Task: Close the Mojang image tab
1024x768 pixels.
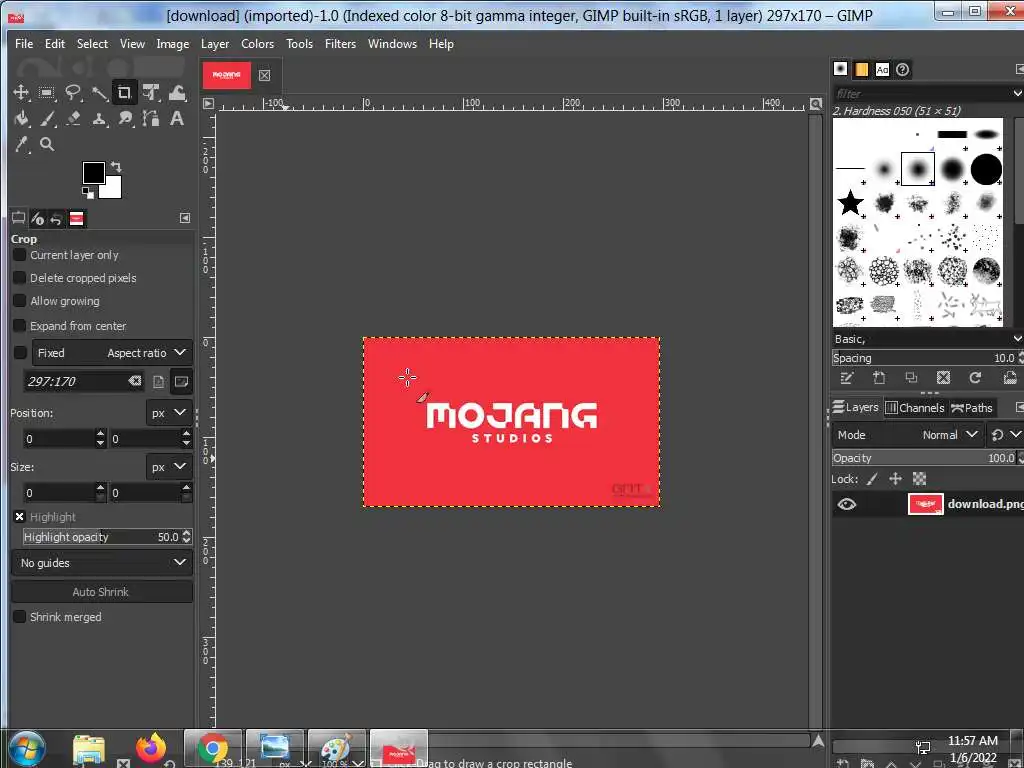Action: tap(264, 75)
